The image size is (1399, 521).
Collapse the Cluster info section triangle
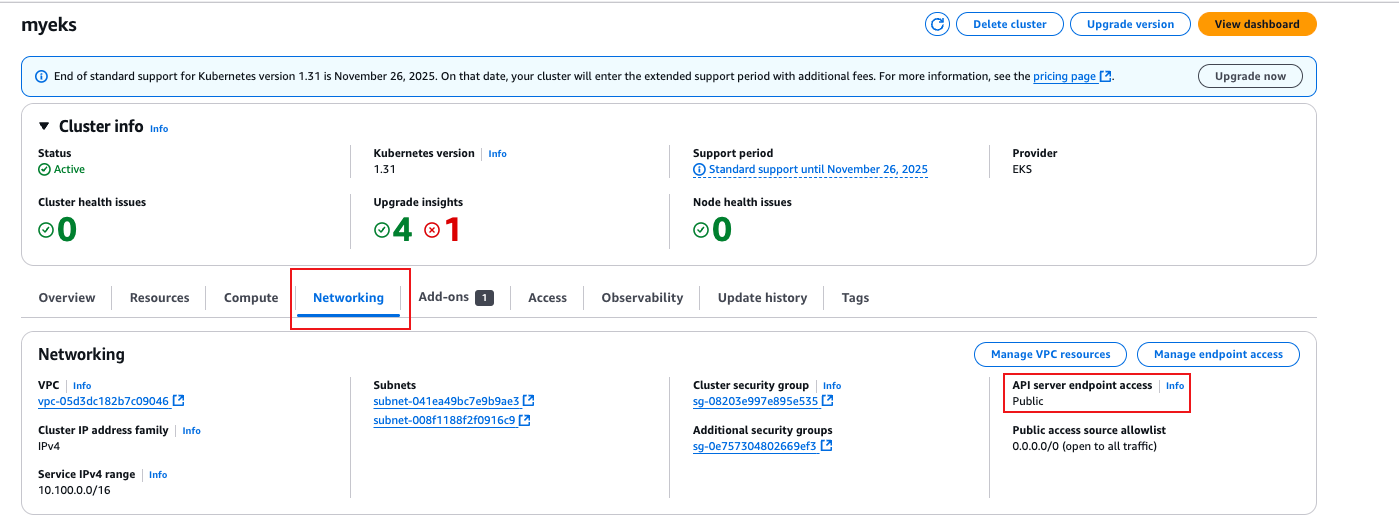[44, 127]
